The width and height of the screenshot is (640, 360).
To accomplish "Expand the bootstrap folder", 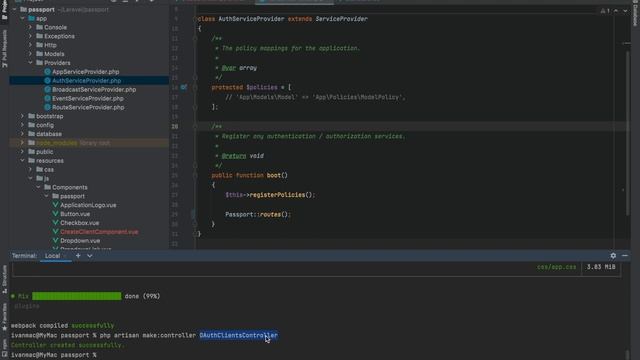I will (x=23, y=116).
